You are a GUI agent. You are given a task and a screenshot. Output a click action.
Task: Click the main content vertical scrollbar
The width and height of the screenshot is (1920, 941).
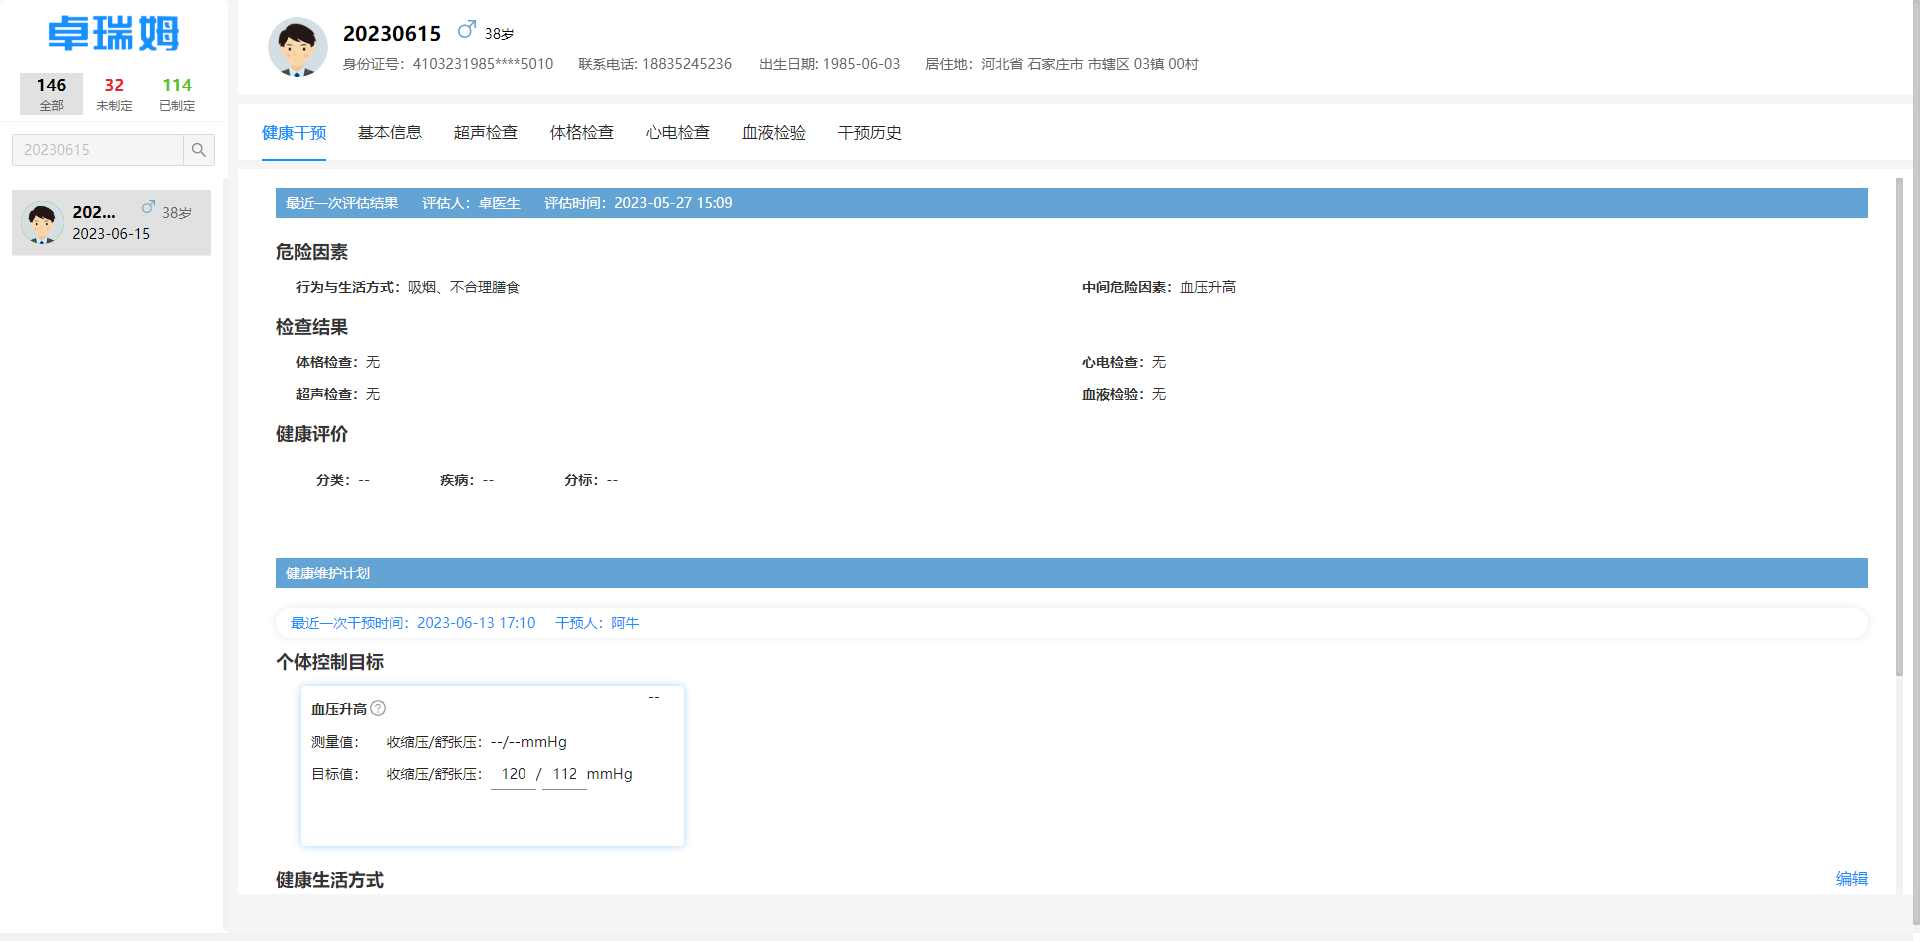click(x=1899, y=427)
